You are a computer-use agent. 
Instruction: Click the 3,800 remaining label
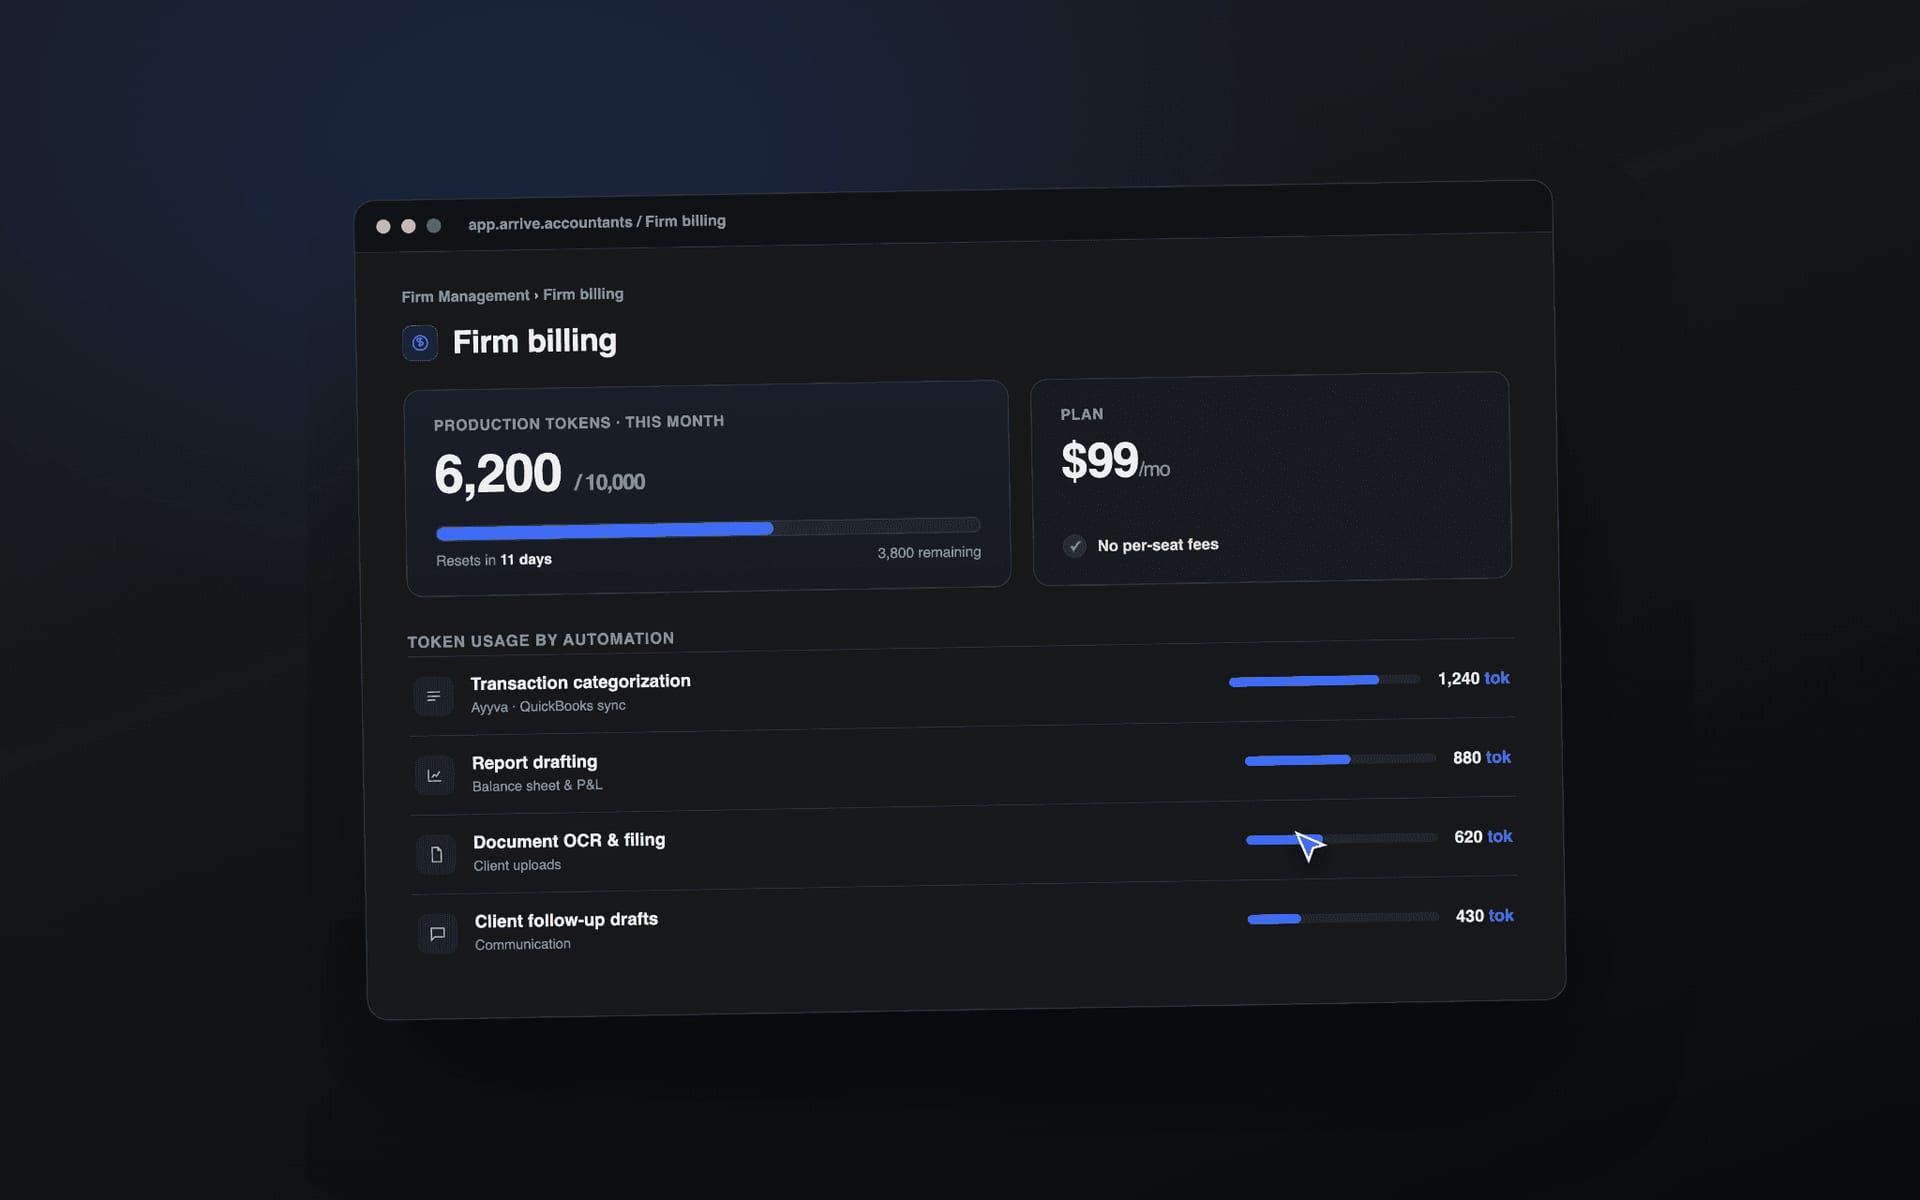(929, 552)
